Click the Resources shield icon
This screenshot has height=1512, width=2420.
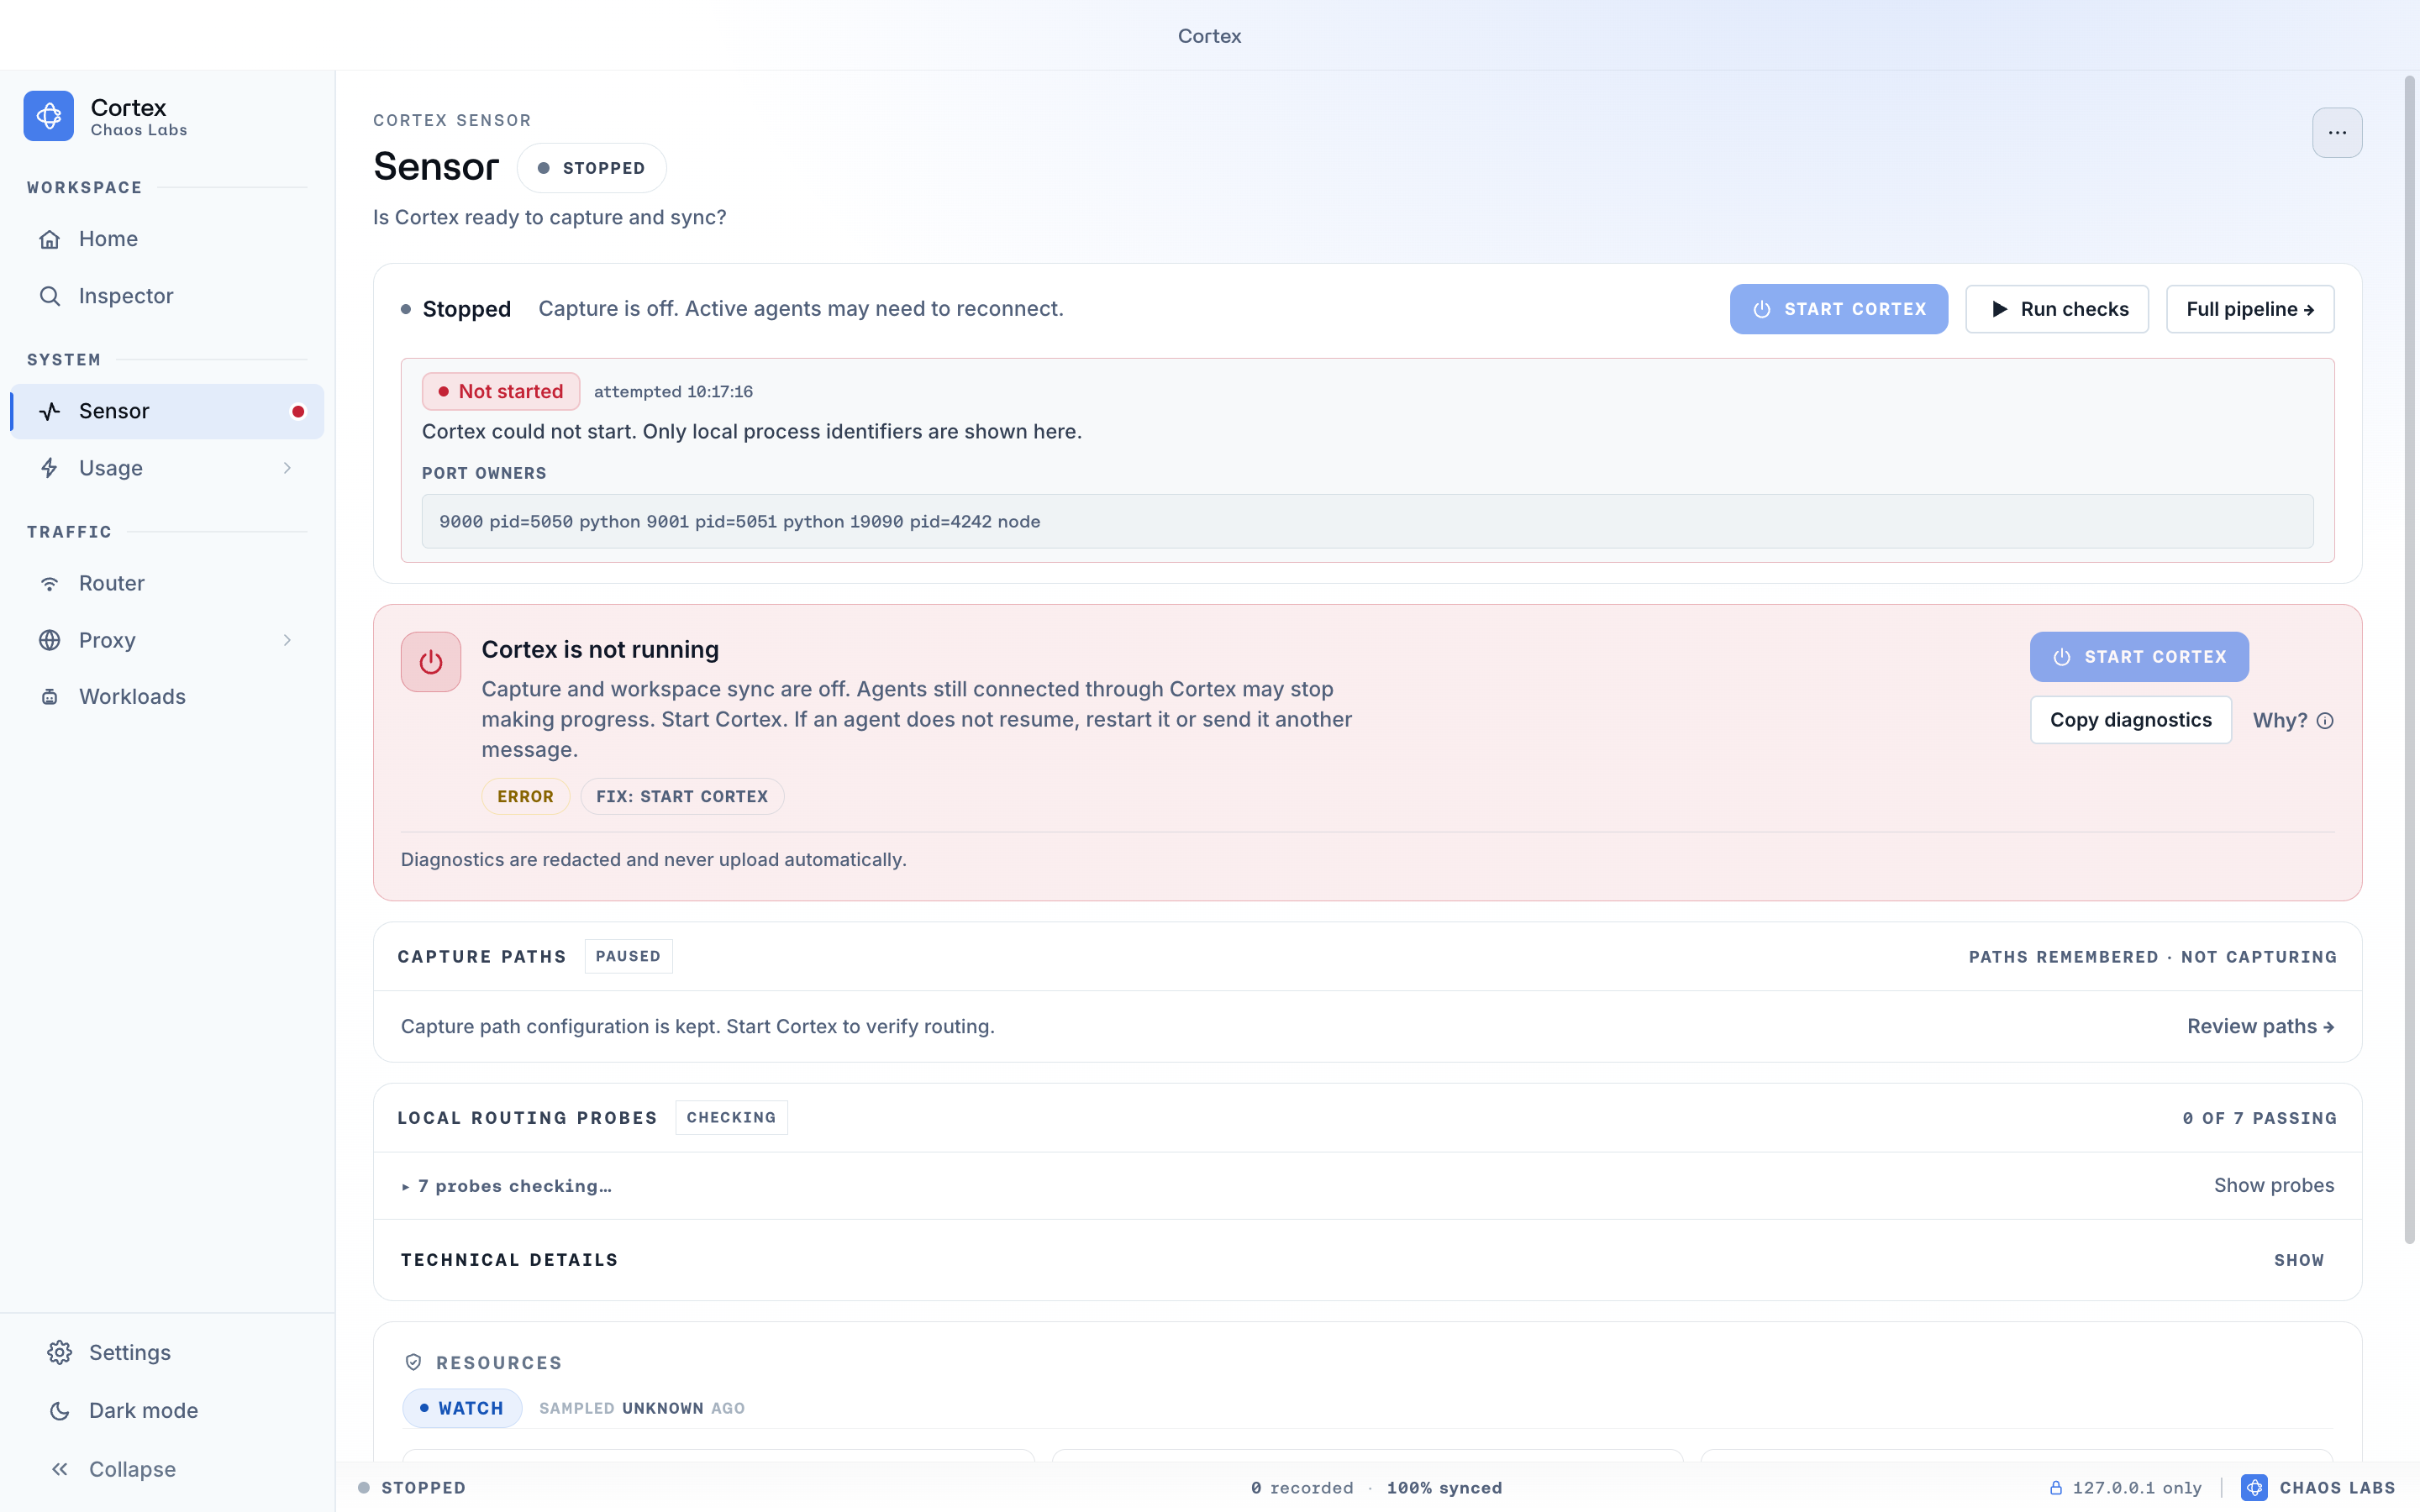(x=413, y=1363)
